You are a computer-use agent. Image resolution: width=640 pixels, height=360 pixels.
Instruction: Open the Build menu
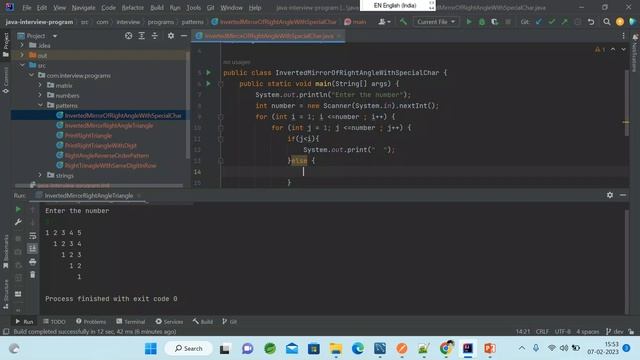tap(157, 7)
